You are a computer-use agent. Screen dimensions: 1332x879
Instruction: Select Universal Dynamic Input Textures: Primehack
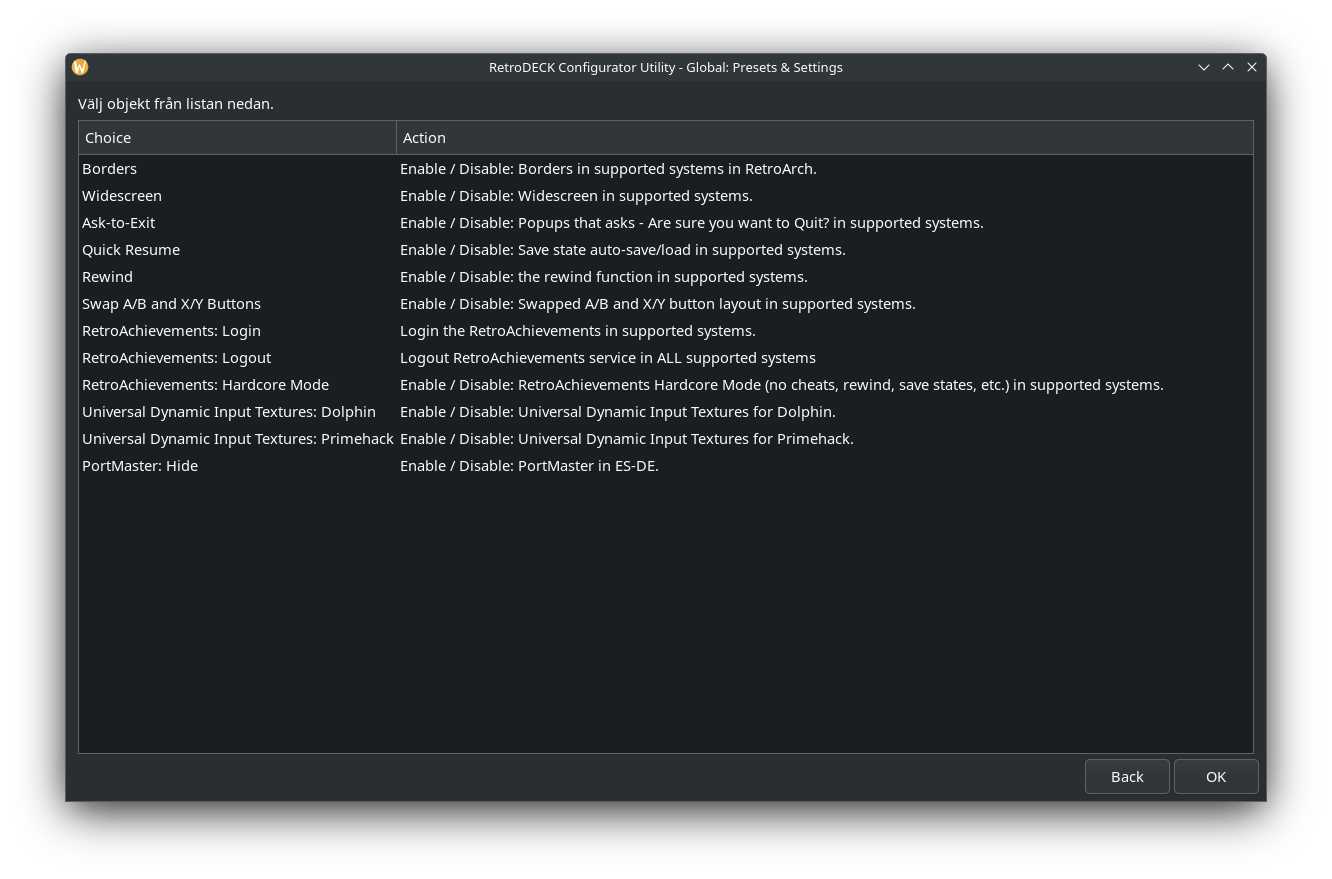pos(238,439)
